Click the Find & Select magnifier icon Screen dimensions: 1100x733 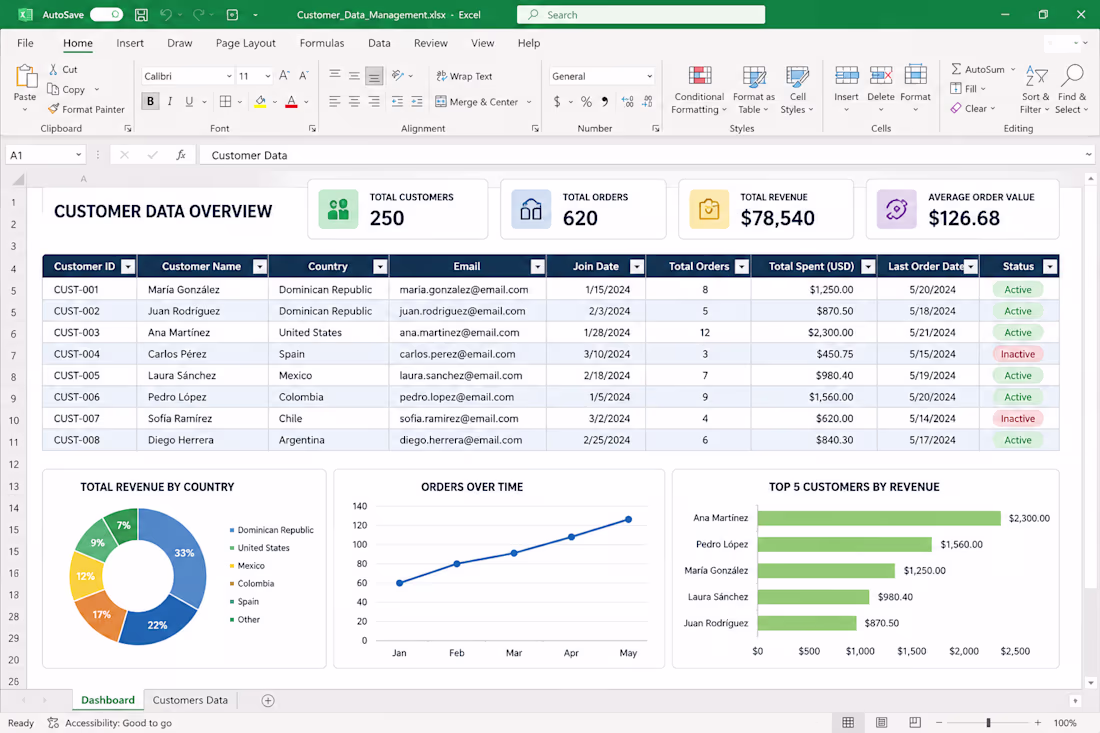click(1073, 75)
